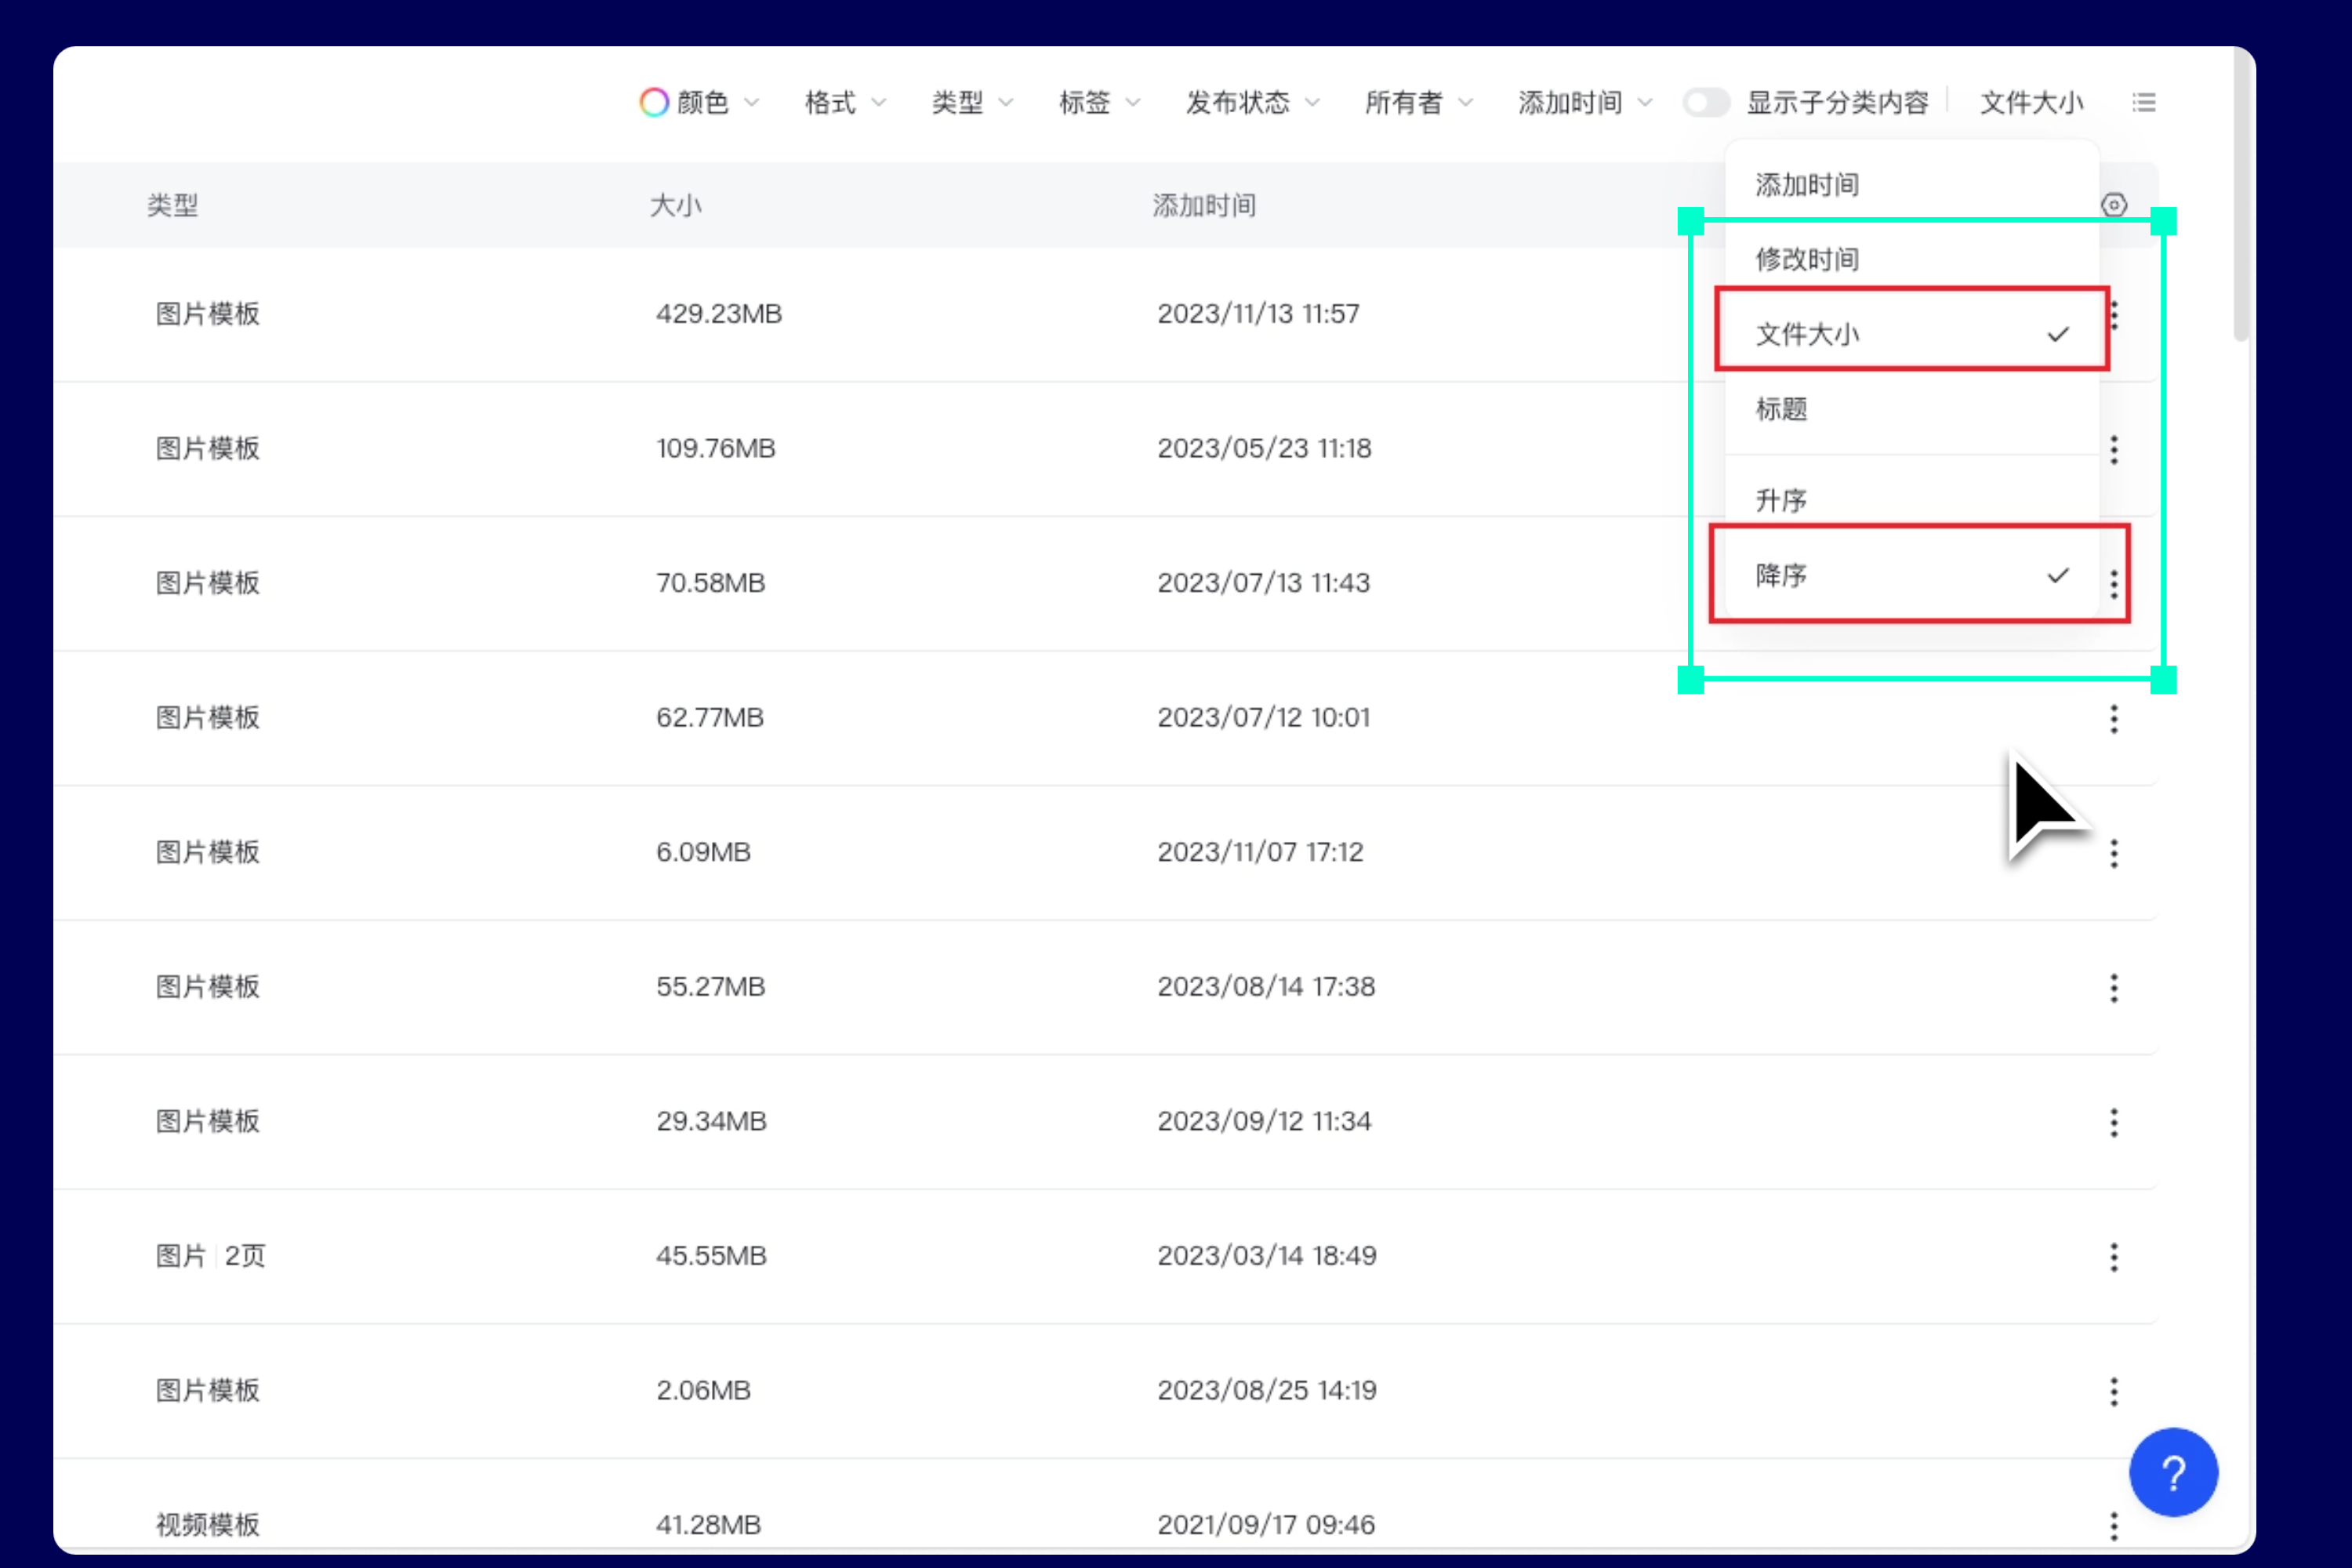Select the 55.27MB size cell
This screenshot has height=1568, width=2352.
pos(711,986)
